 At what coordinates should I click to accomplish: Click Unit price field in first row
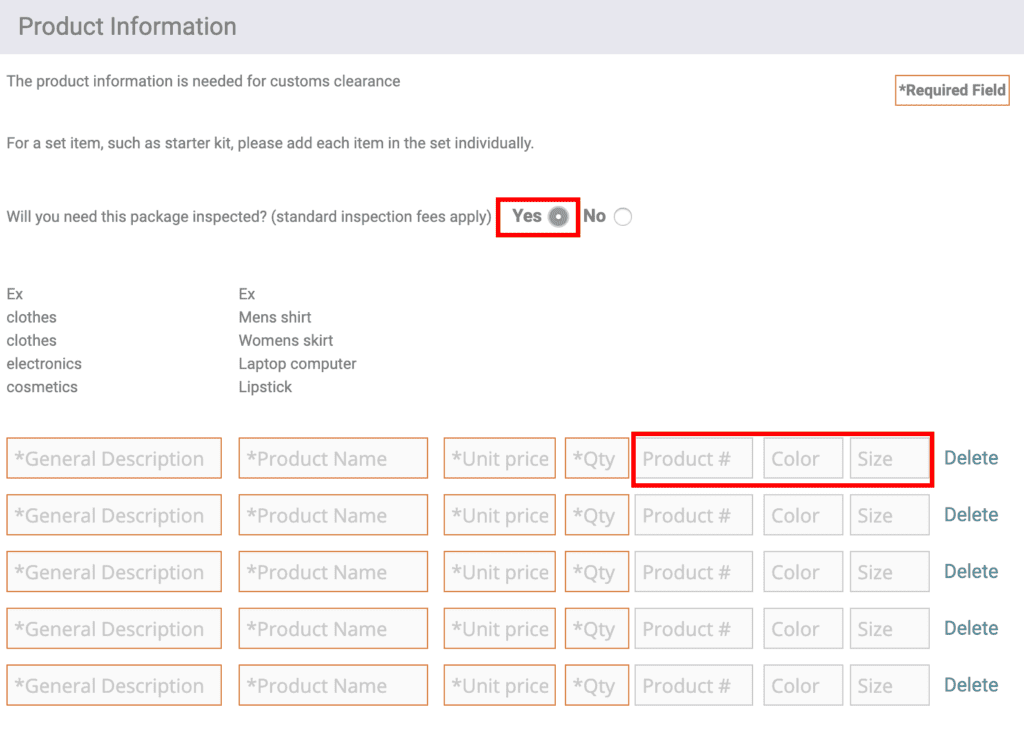pyautogui.click(x=500, y=458)
